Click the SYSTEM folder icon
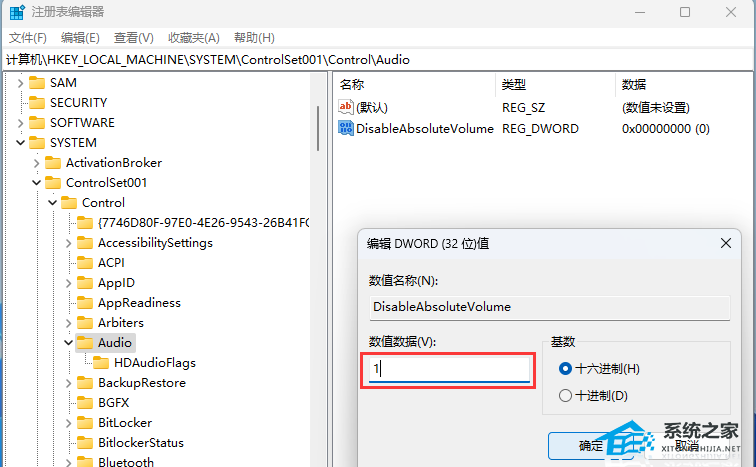Image resolution: width=756 pixels, height=467 pixels. coord(37,143)
